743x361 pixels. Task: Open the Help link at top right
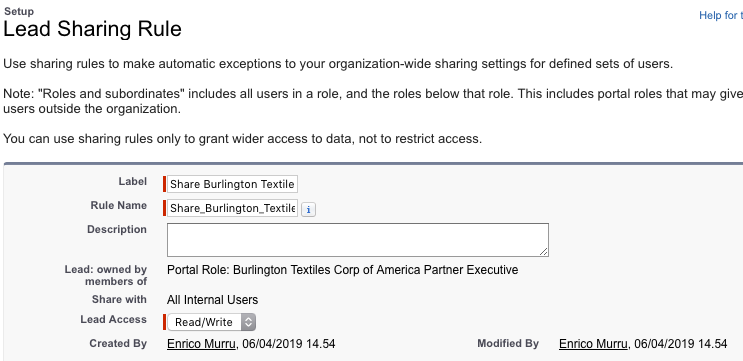click(721, 16)
